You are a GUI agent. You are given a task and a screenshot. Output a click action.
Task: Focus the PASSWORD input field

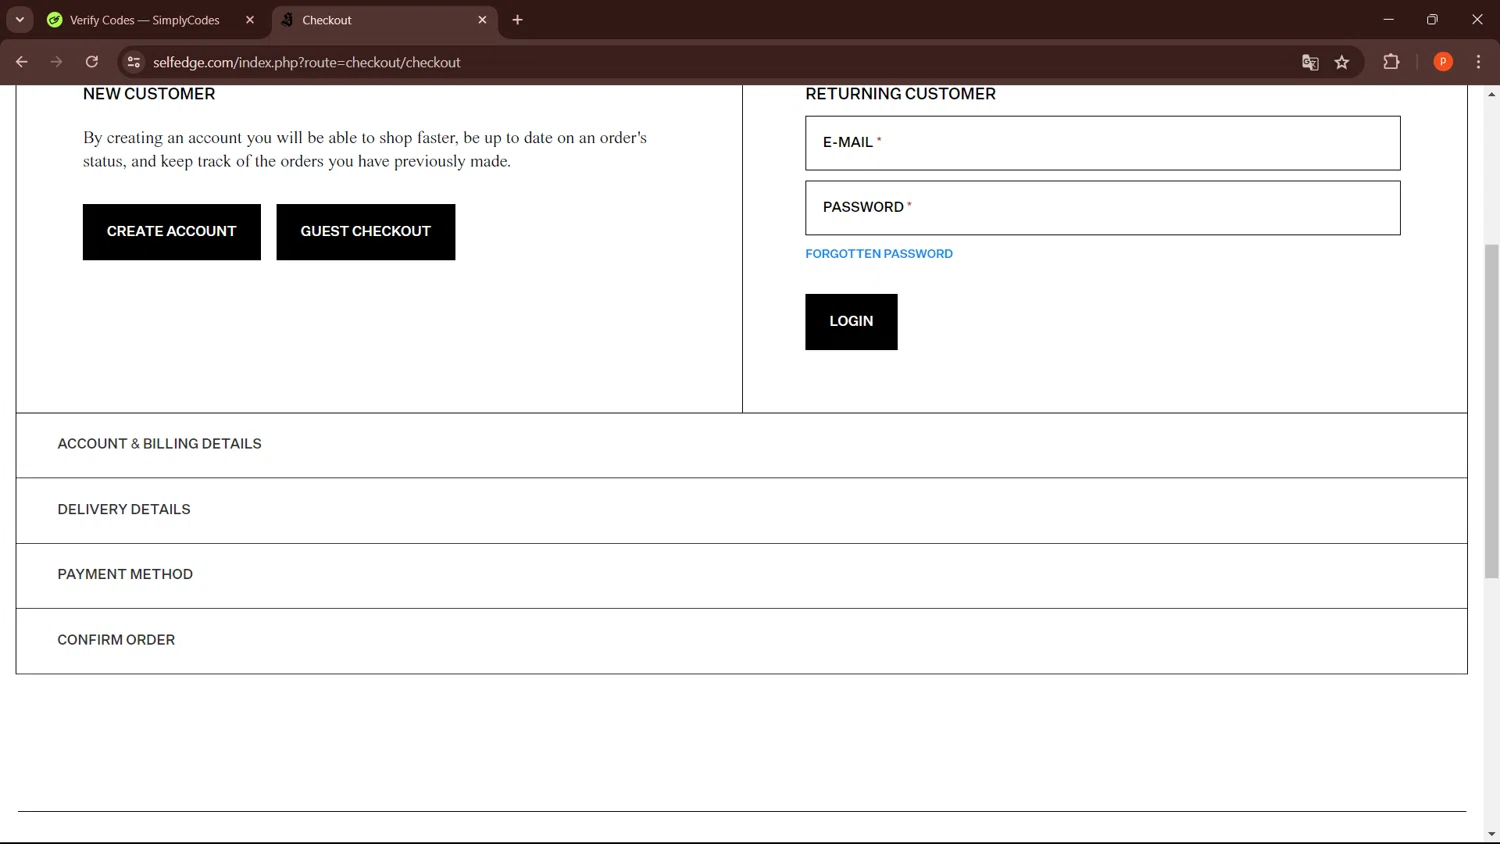click(1103, 208)
